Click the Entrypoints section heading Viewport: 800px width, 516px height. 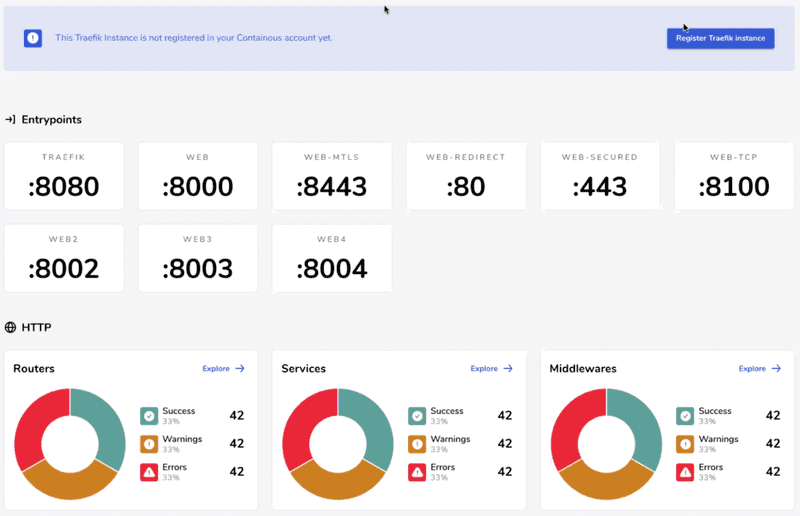coord(52,119)
